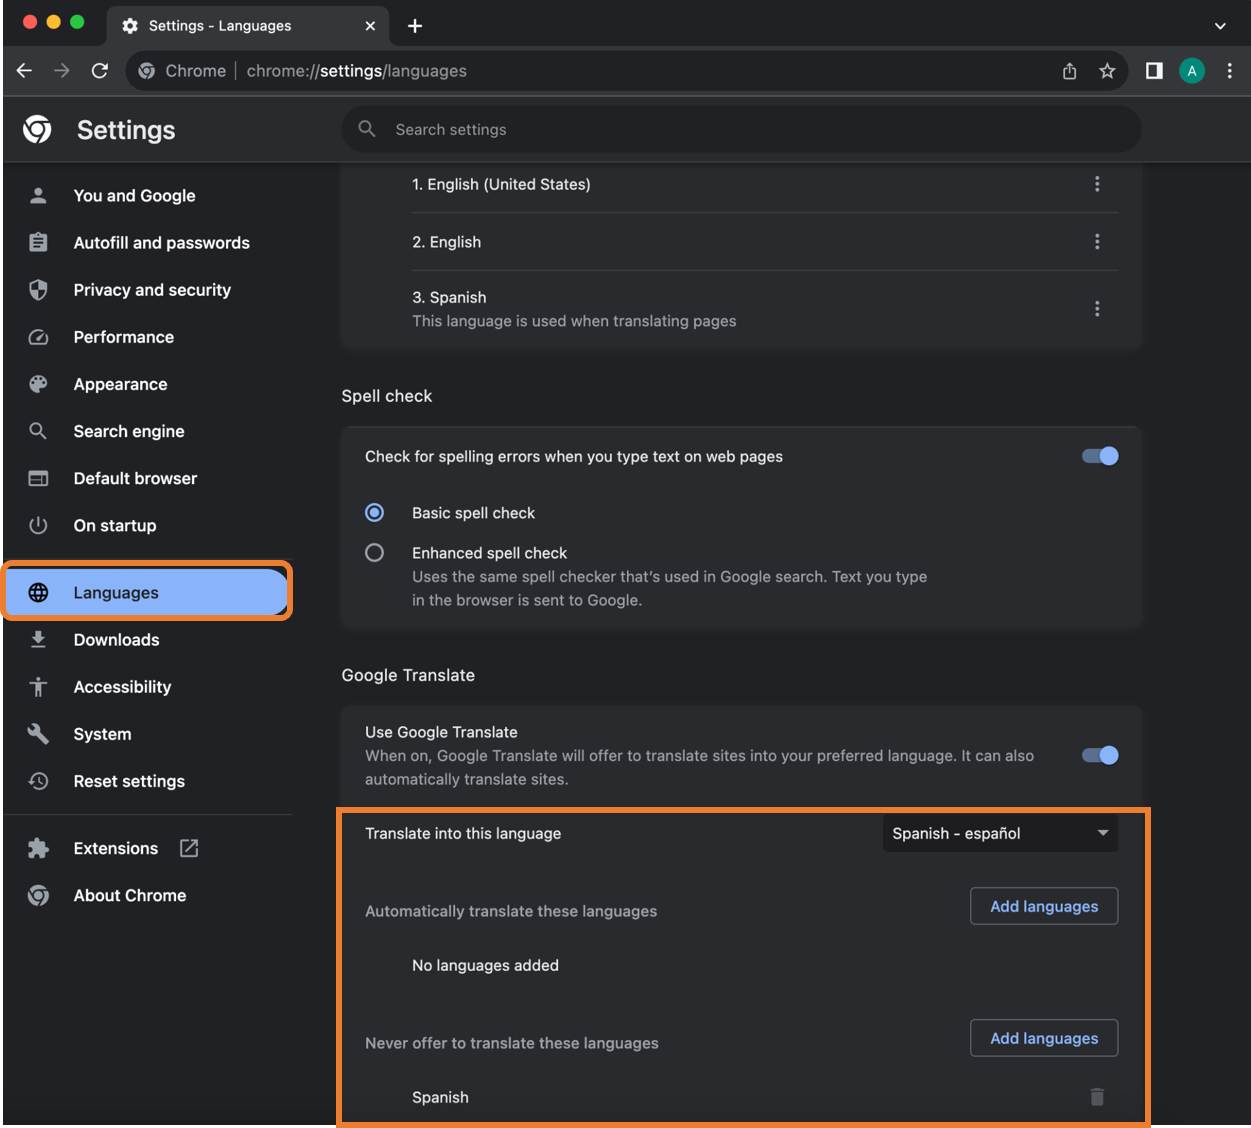Click the forward navigation arrow

click(x=62, y=70)
